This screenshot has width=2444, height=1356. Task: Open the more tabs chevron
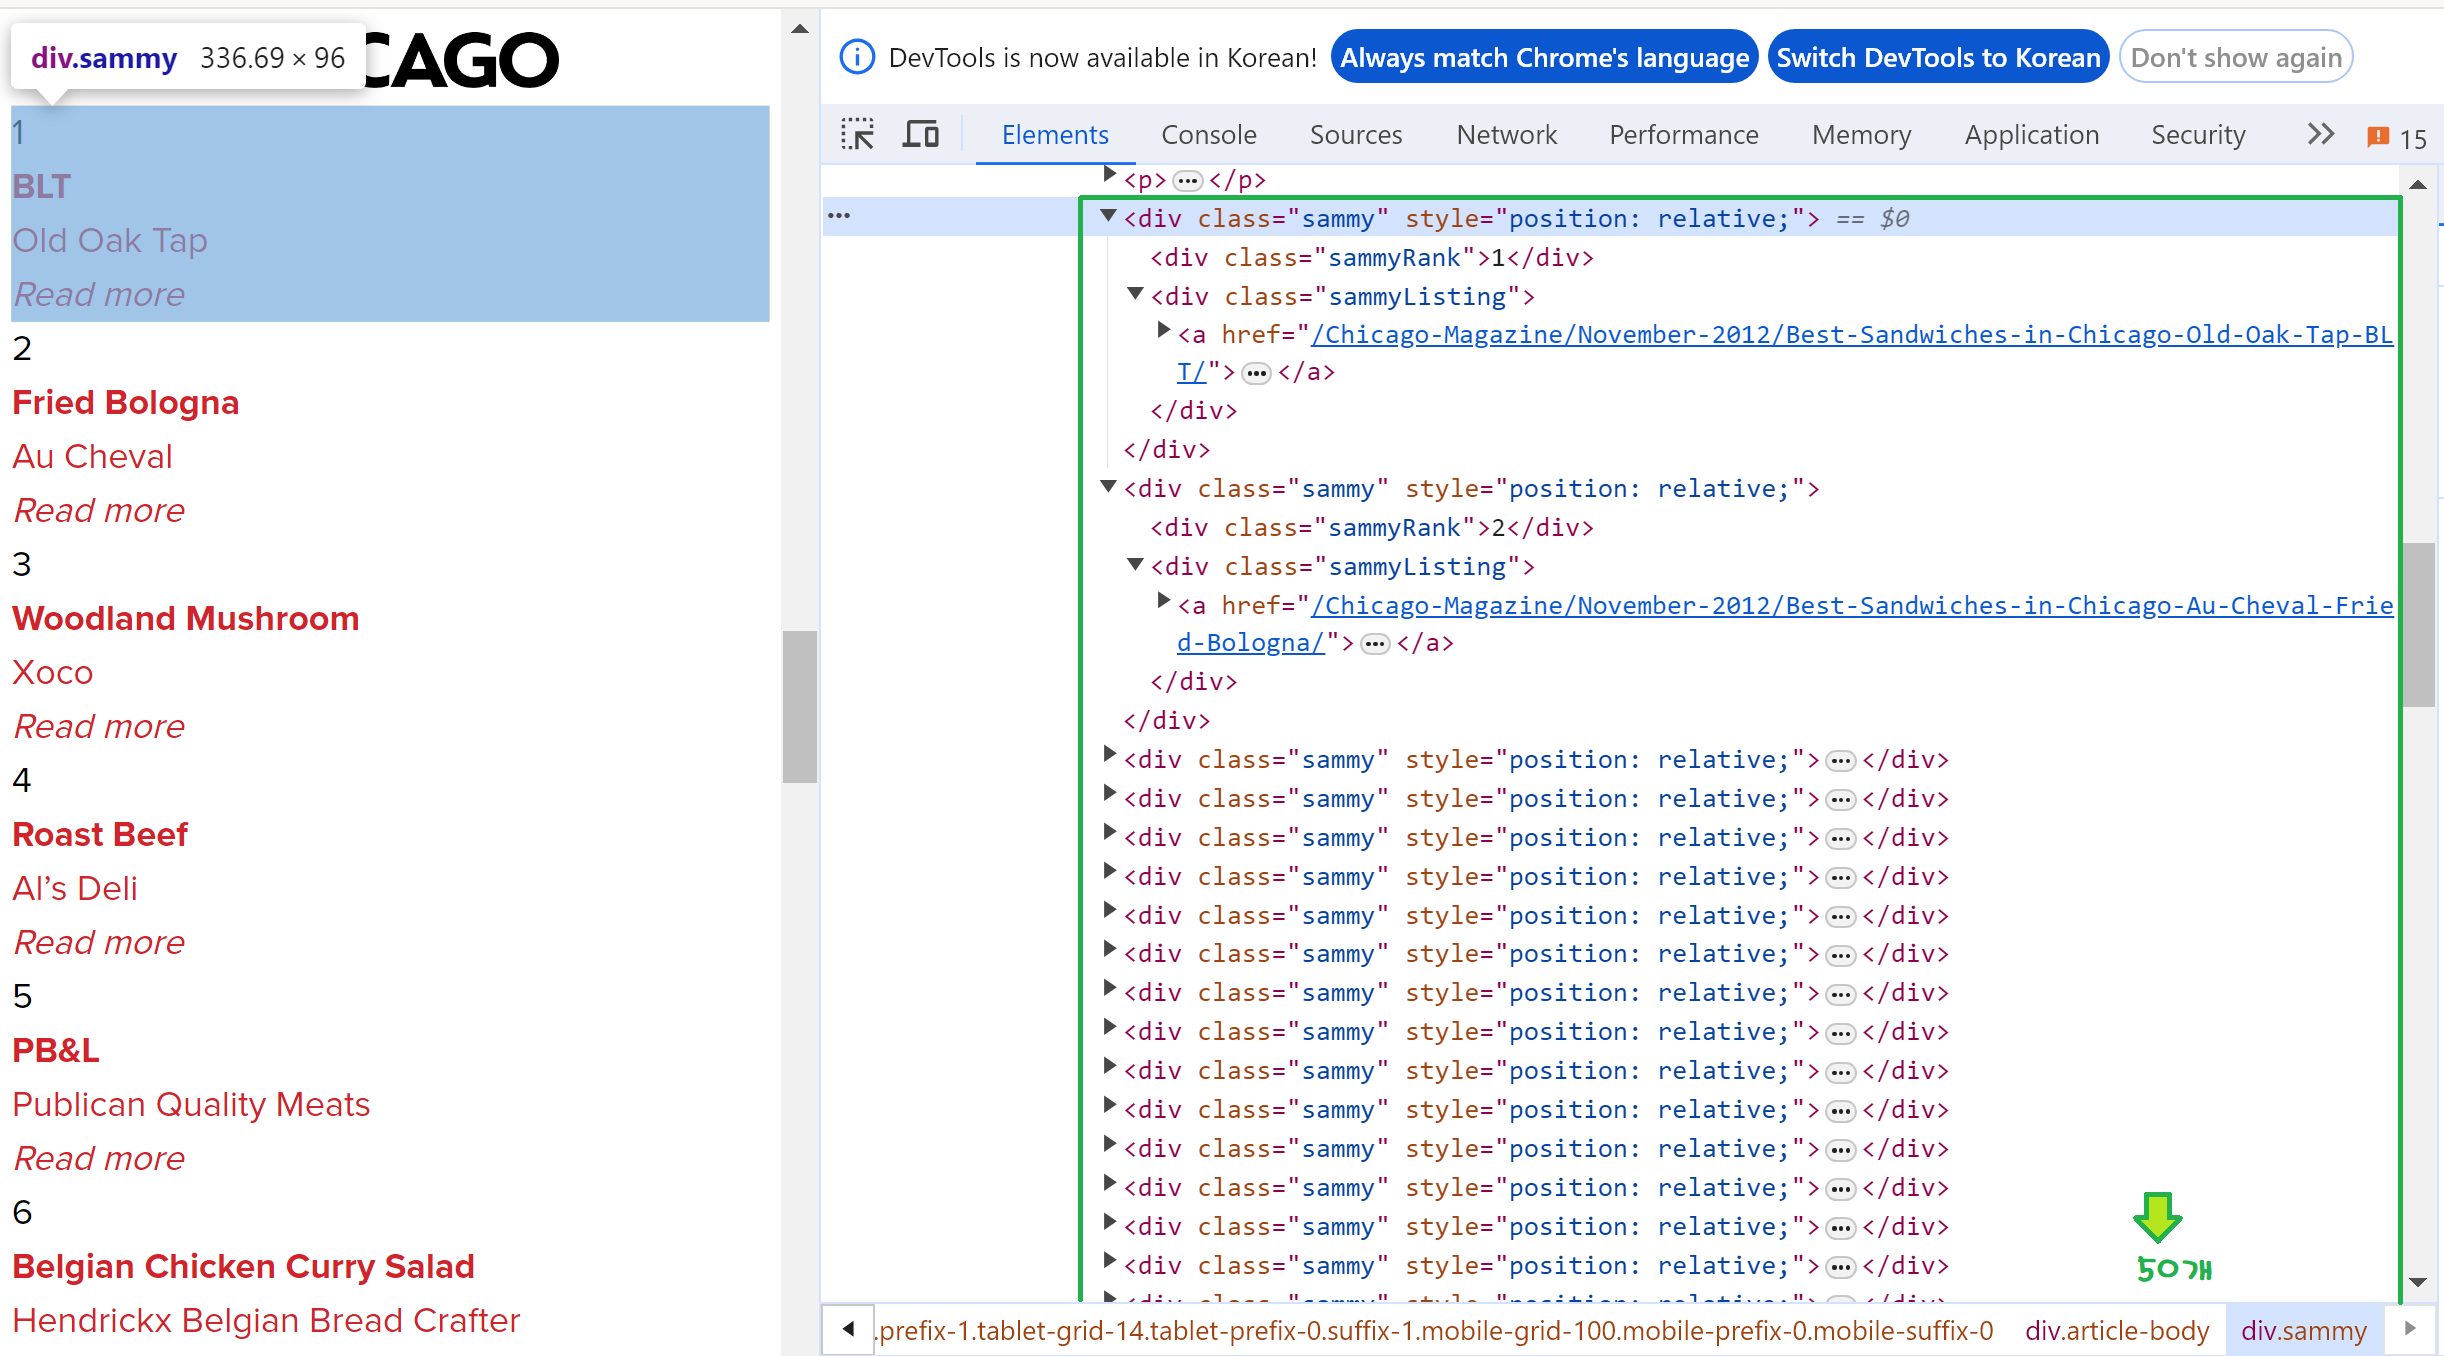2320,134
